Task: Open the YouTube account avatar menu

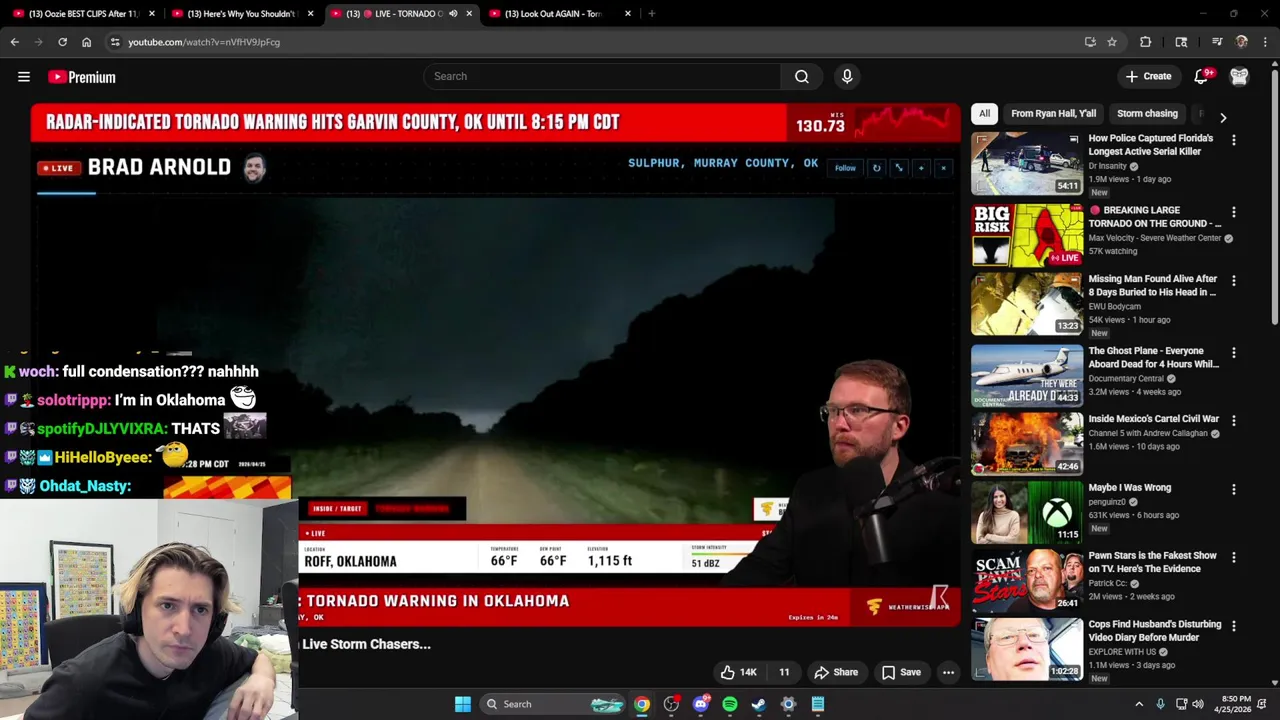Action: [x=1239, y=76]
